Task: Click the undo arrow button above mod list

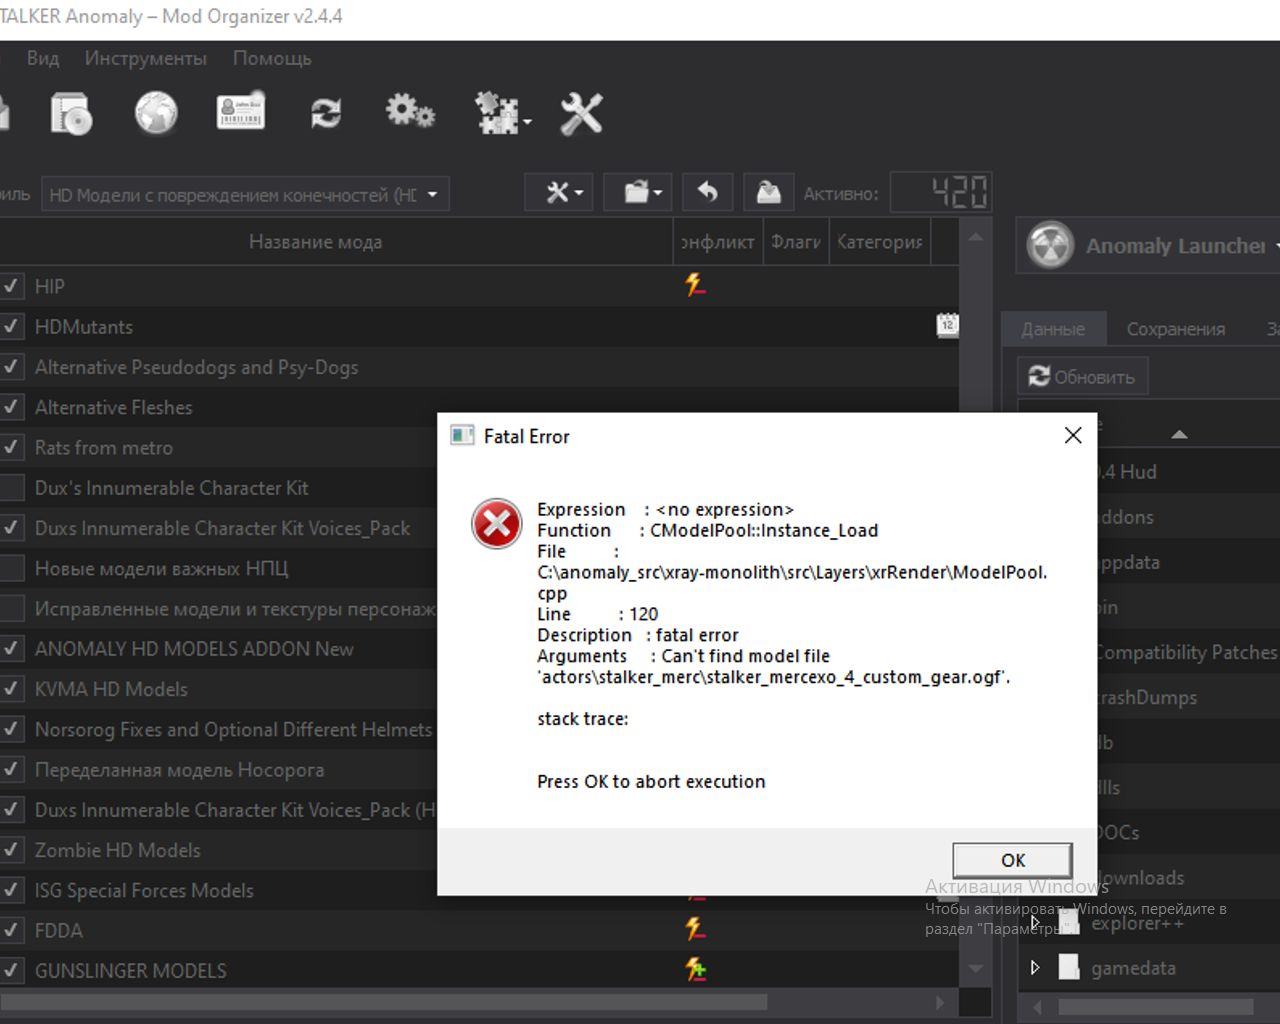Action: 708,192
